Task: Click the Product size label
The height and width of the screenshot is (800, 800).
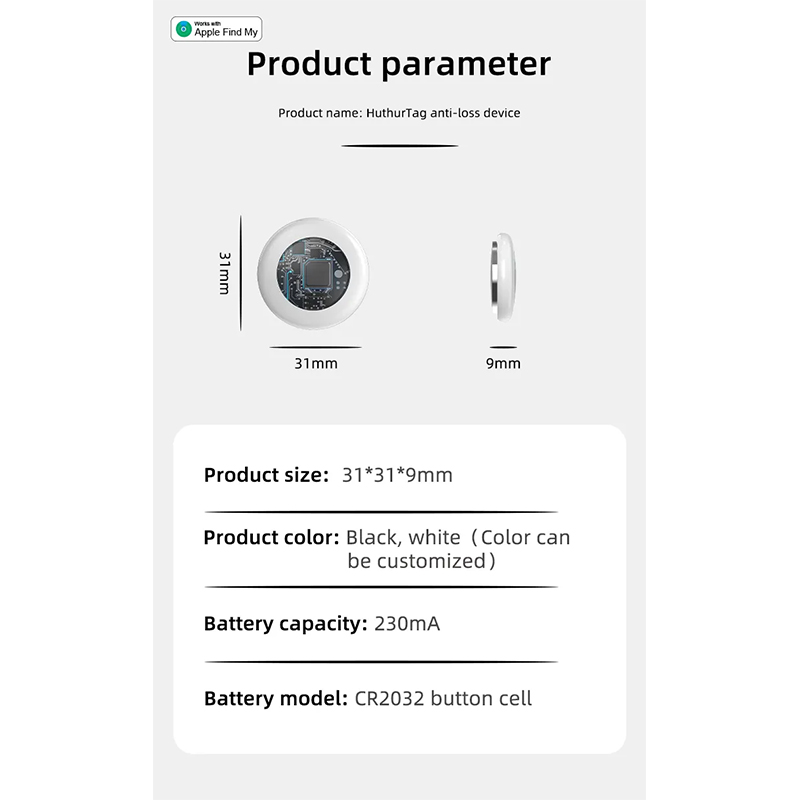Action: (266, 475)
